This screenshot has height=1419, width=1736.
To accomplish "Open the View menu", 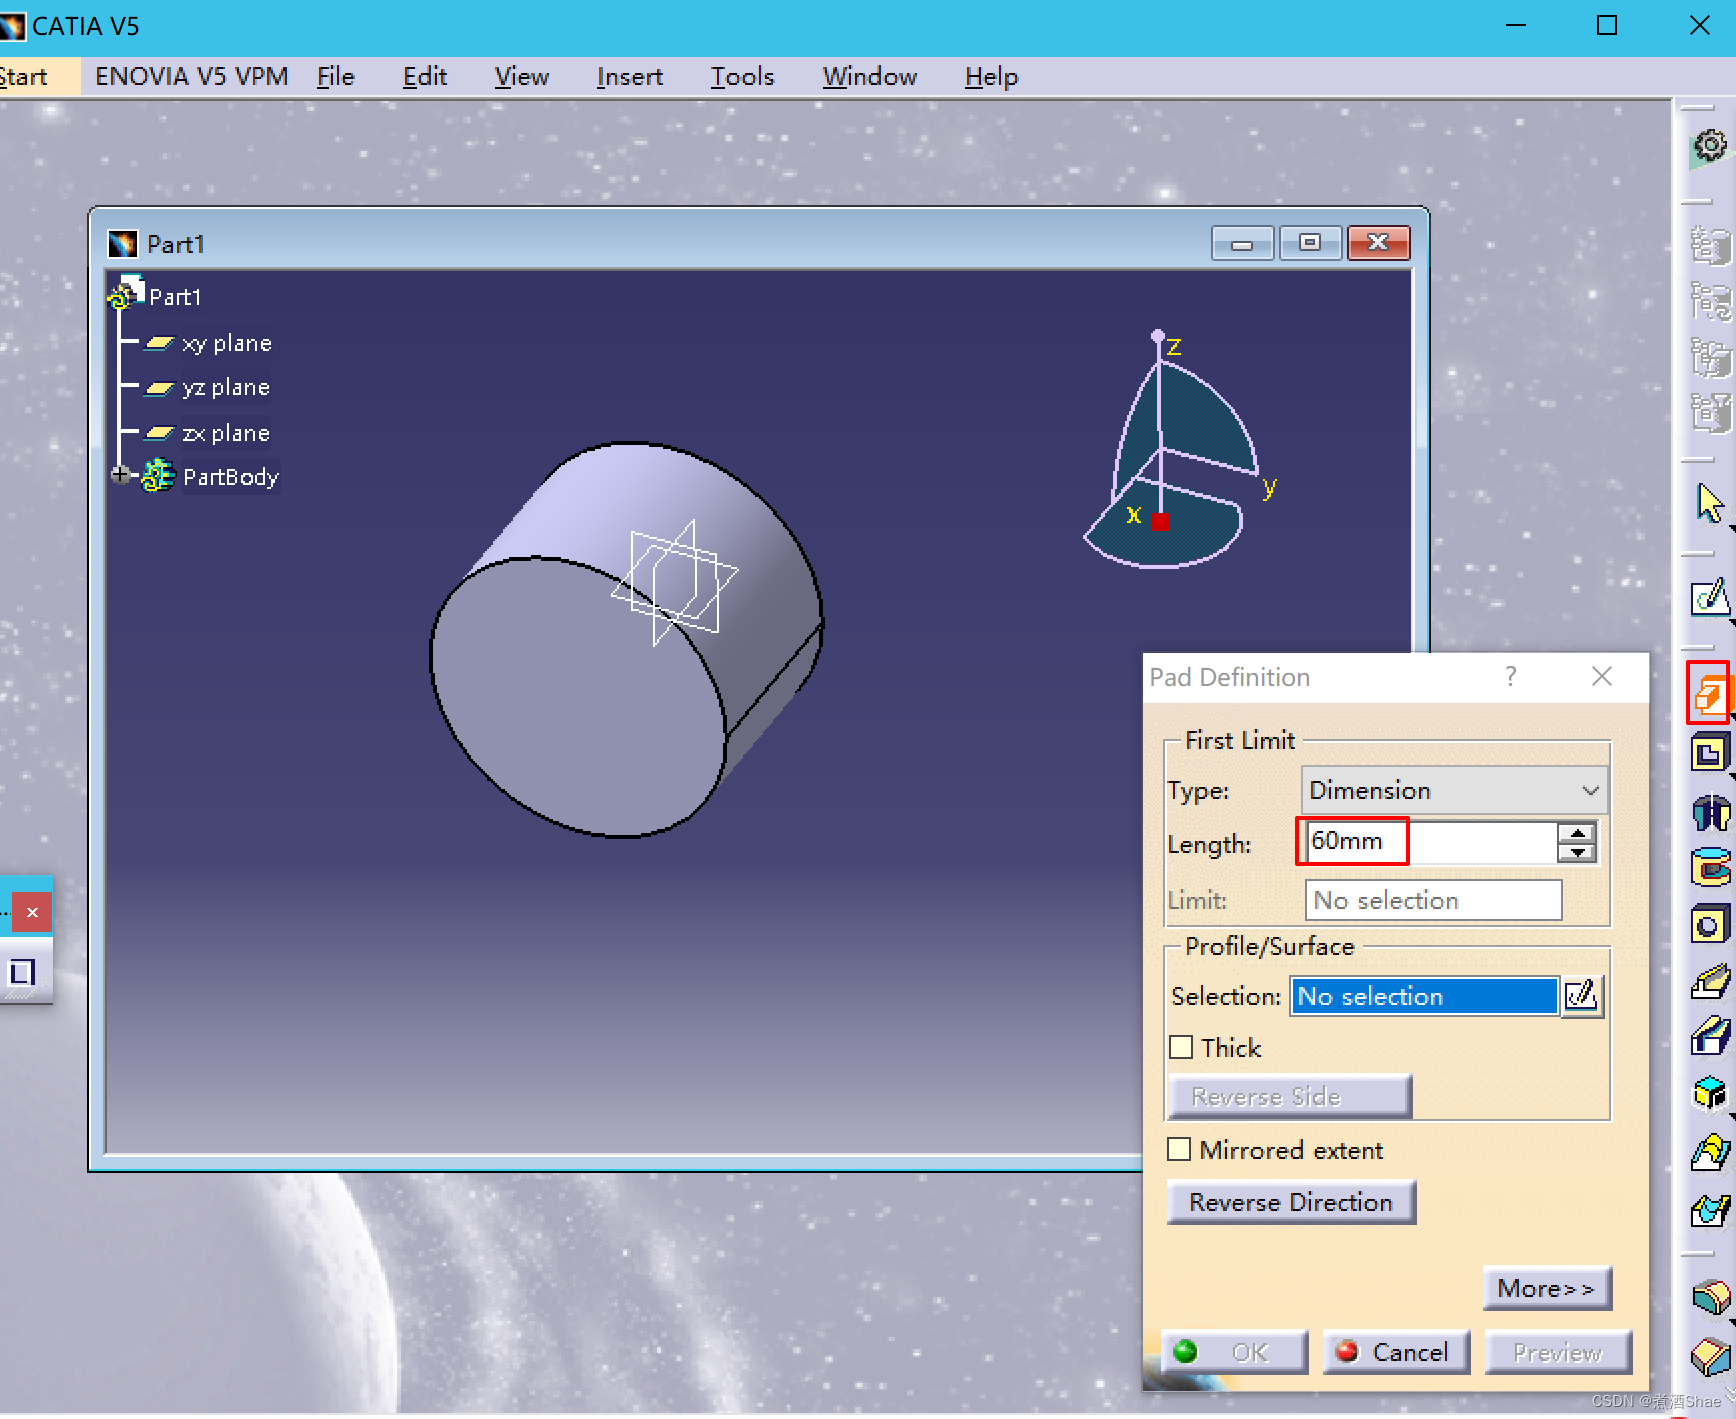I will click(522, 77).
